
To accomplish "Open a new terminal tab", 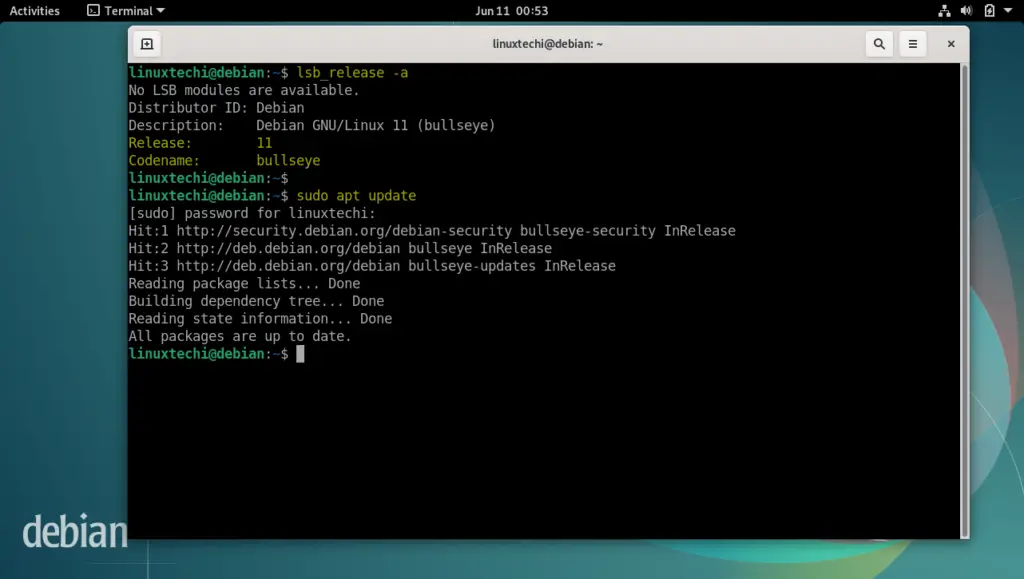I will [x=147, y=44].
